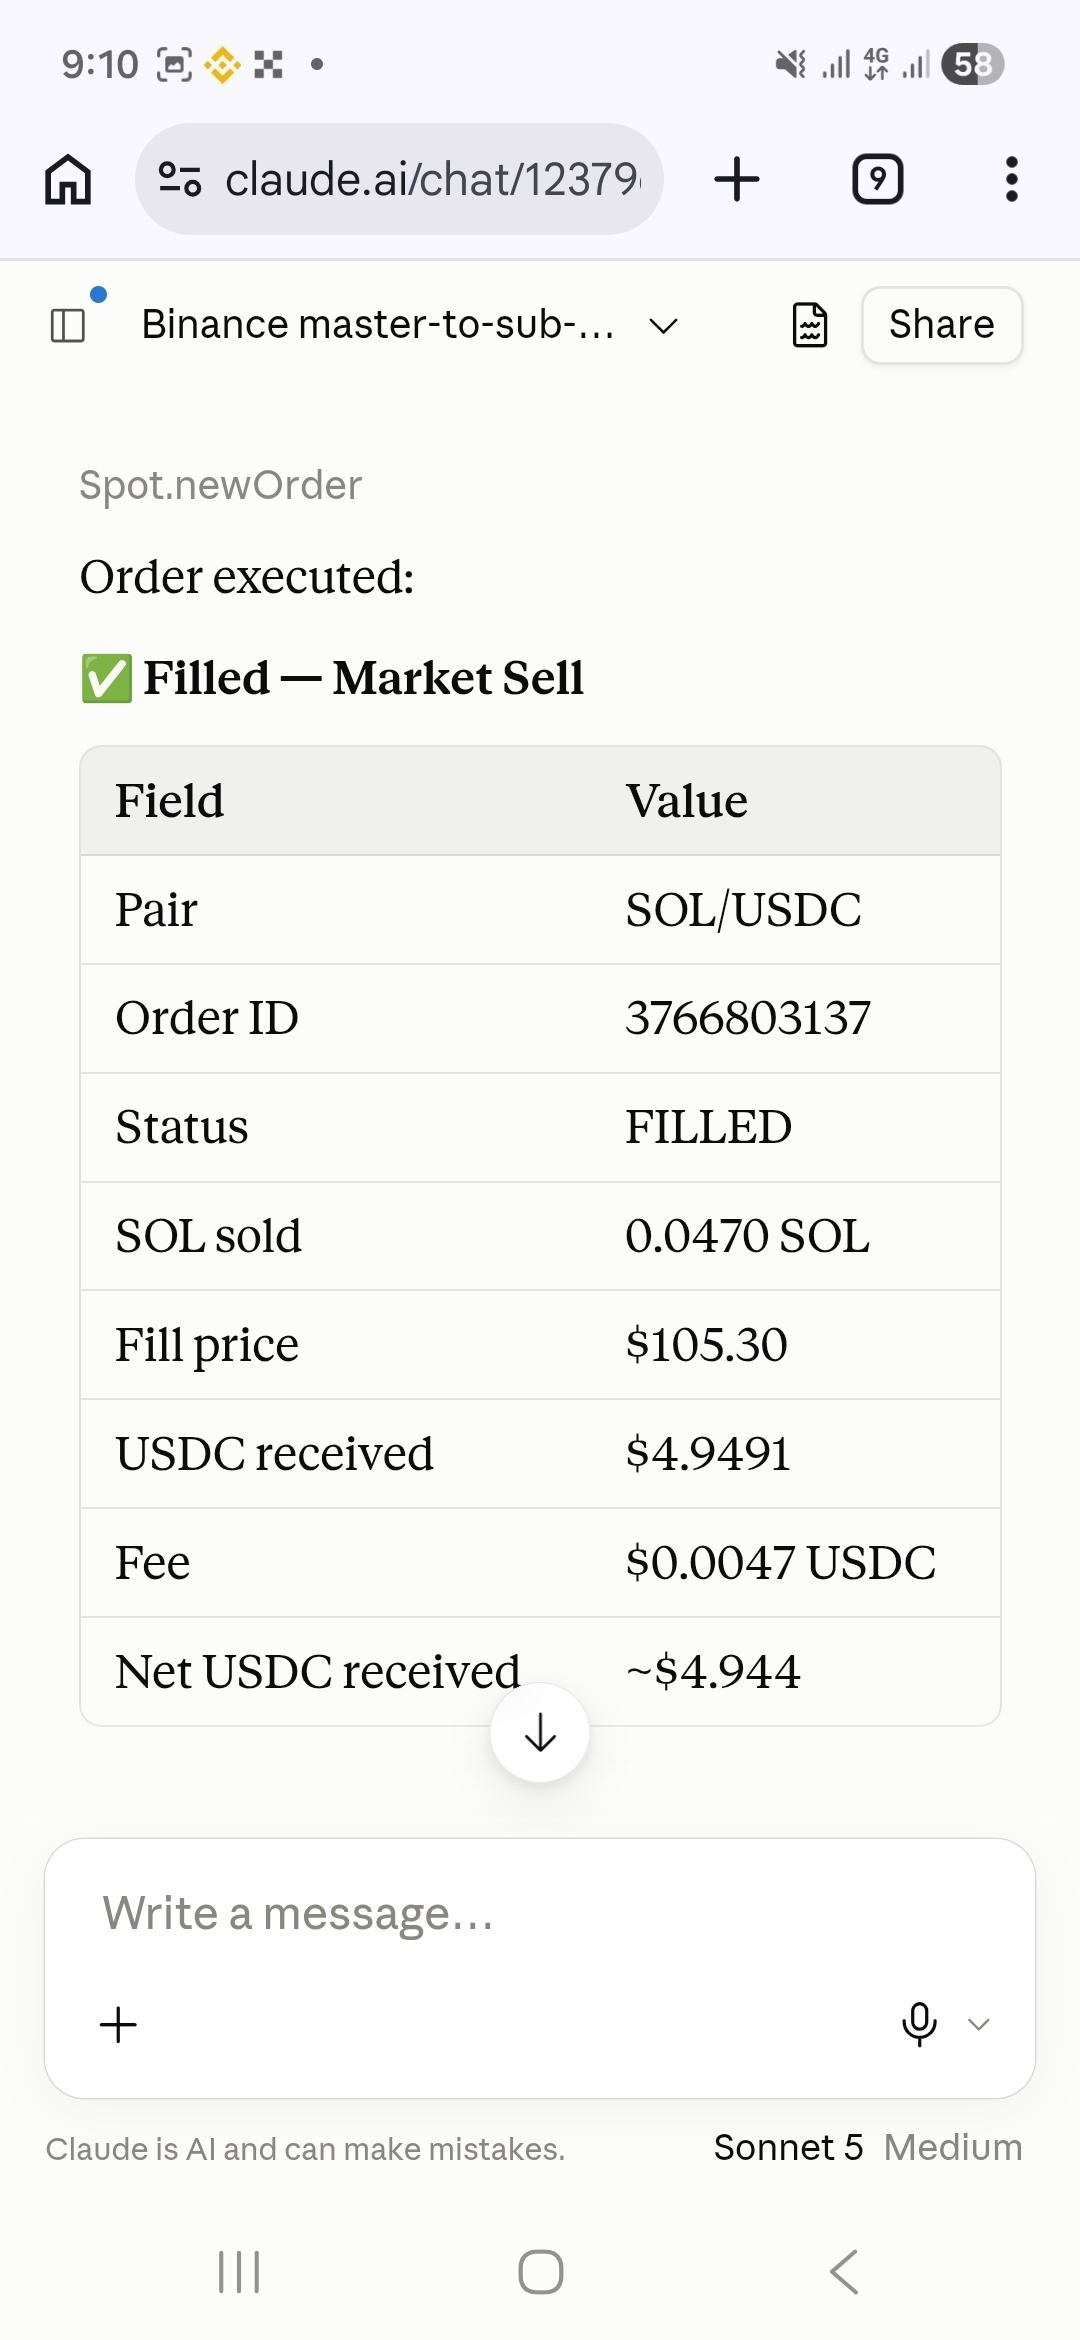Tap the browser home icon

pyautogui.click(x=68, y=180)
